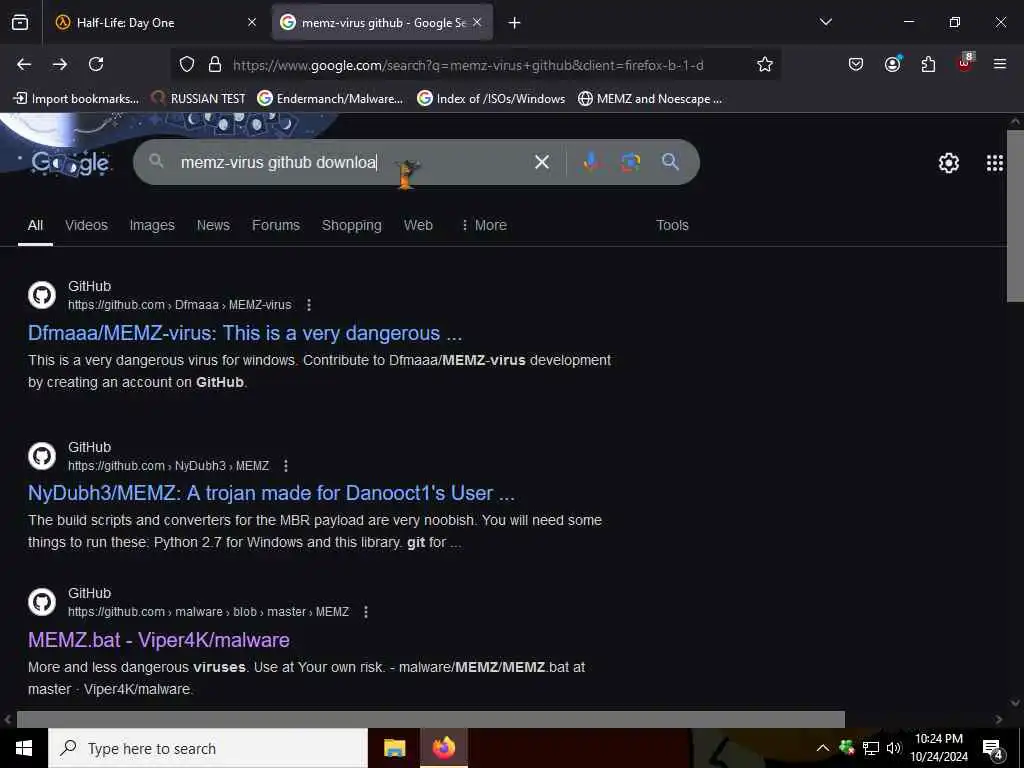Image resolution: width=1024 pixels, height=768 pixels.
Task: Open the Firefox account icon
Action: coord(892,64)
